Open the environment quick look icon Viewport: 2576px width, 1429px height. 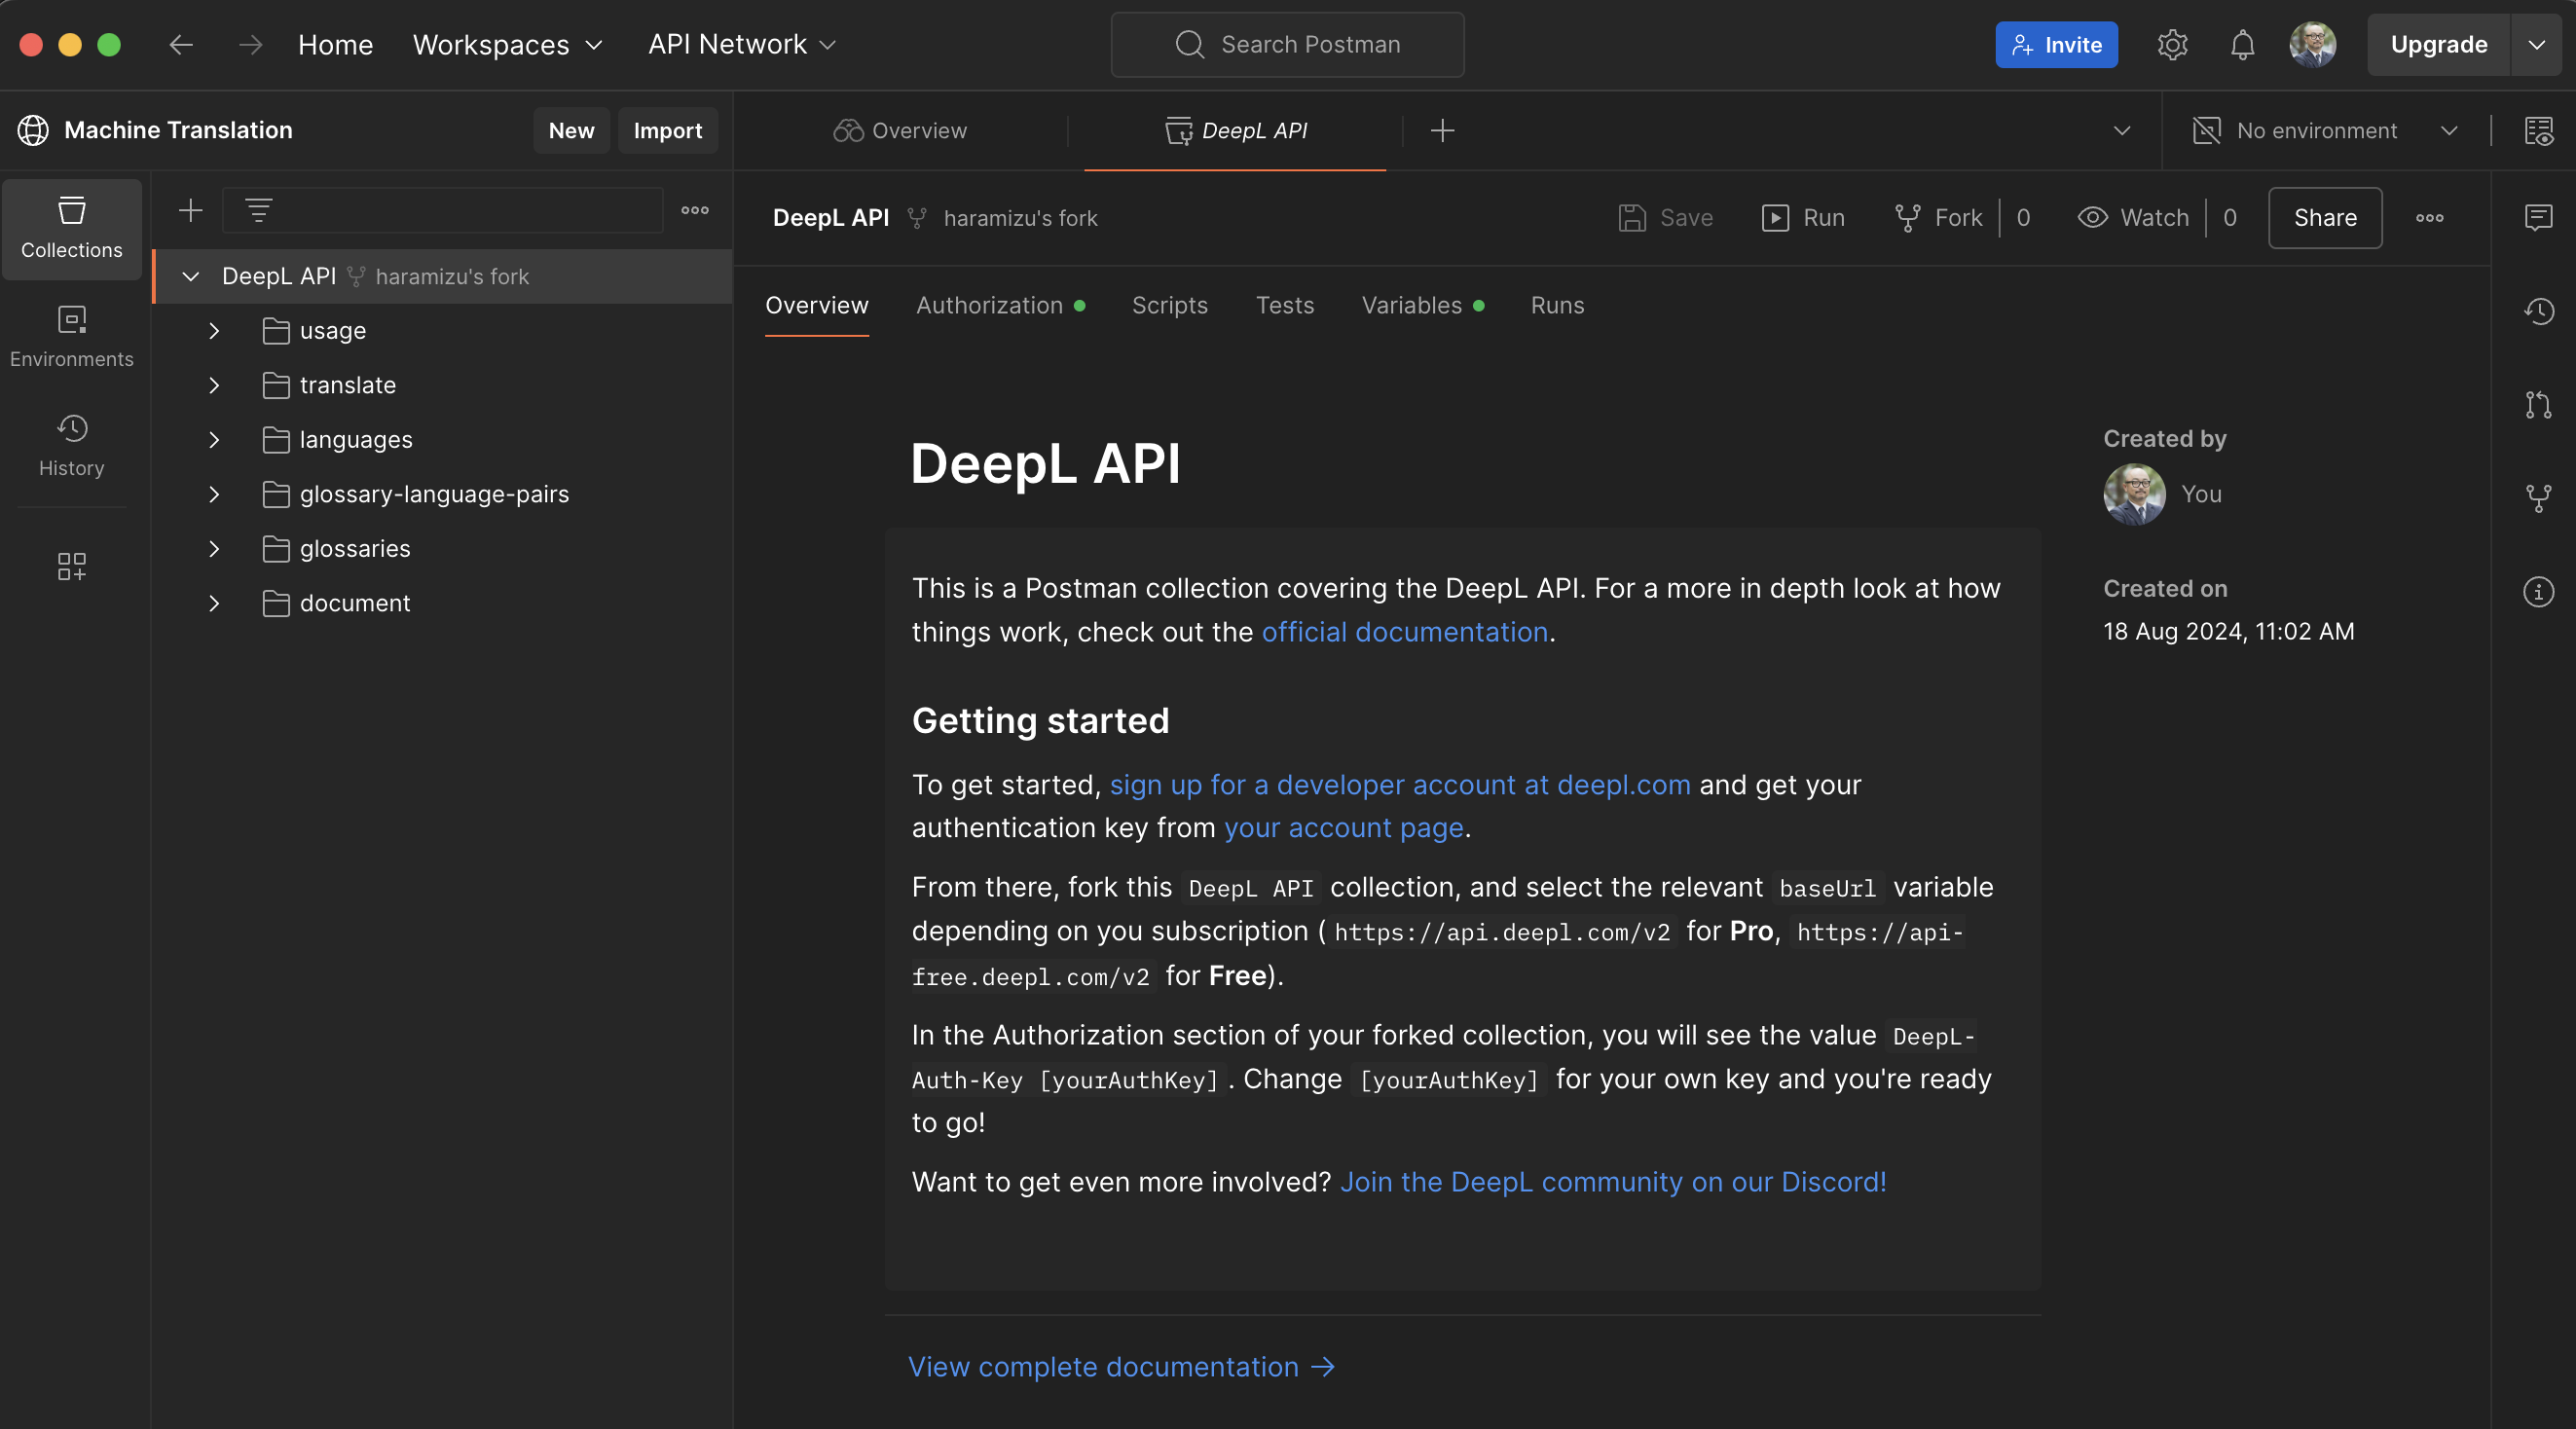tap(2538, 130)
